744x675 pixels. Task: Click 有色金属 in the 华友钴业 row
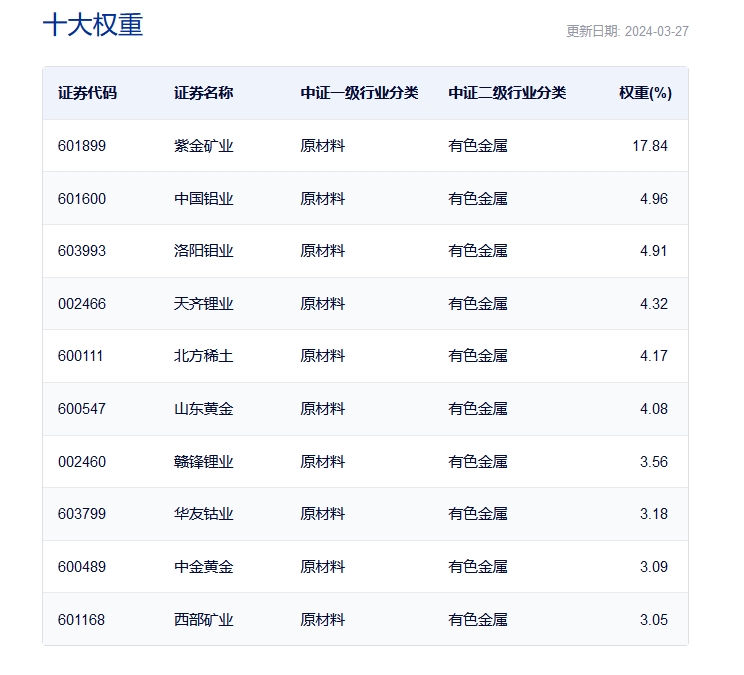(478, 514)
